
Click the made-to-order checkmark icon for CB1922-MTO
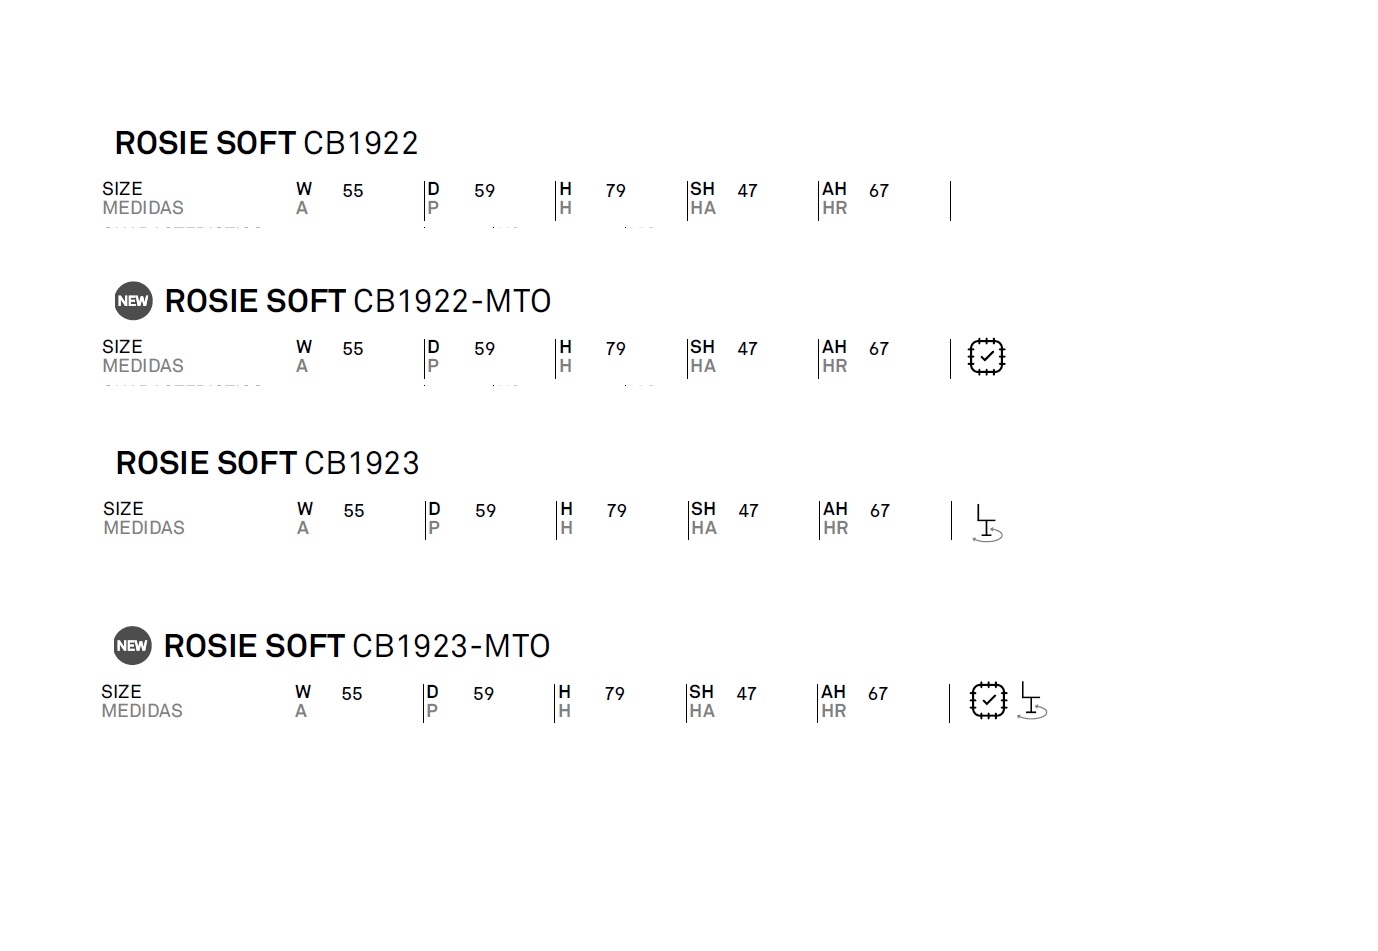987,357
